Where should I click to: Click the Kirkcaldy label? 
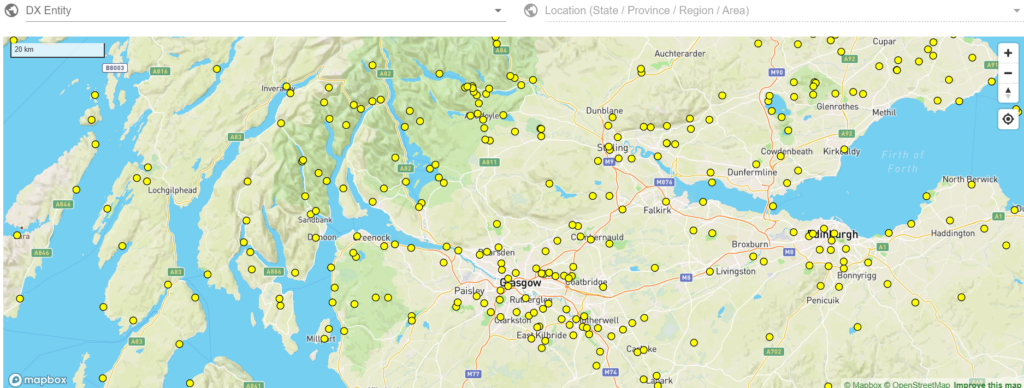[842, 151]
